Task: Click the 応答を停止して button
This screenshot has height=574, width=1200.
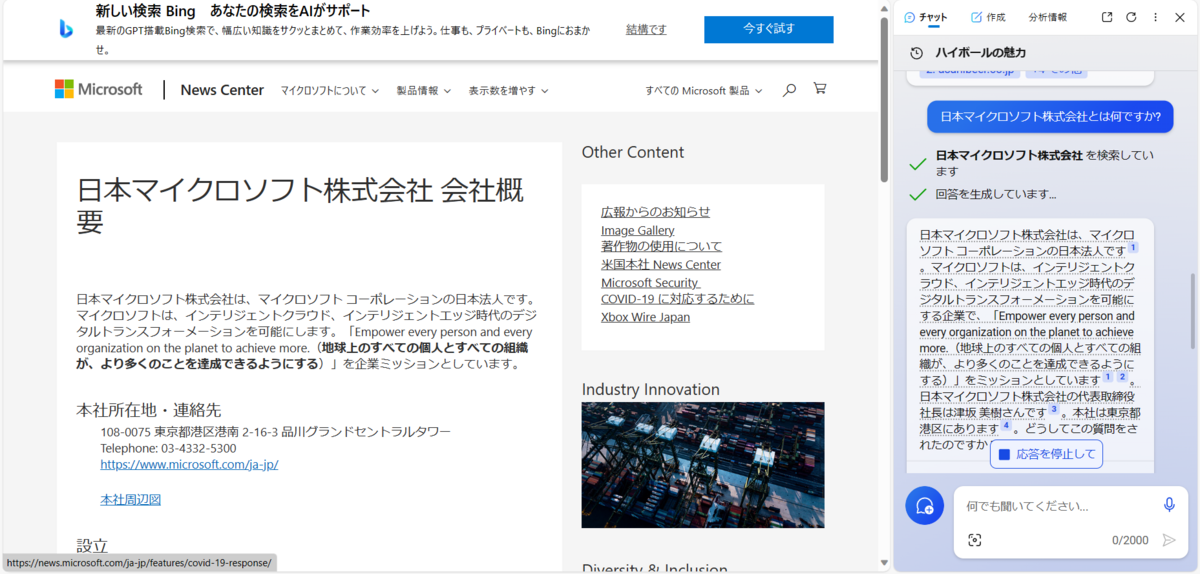Action: coord(1047,454)
